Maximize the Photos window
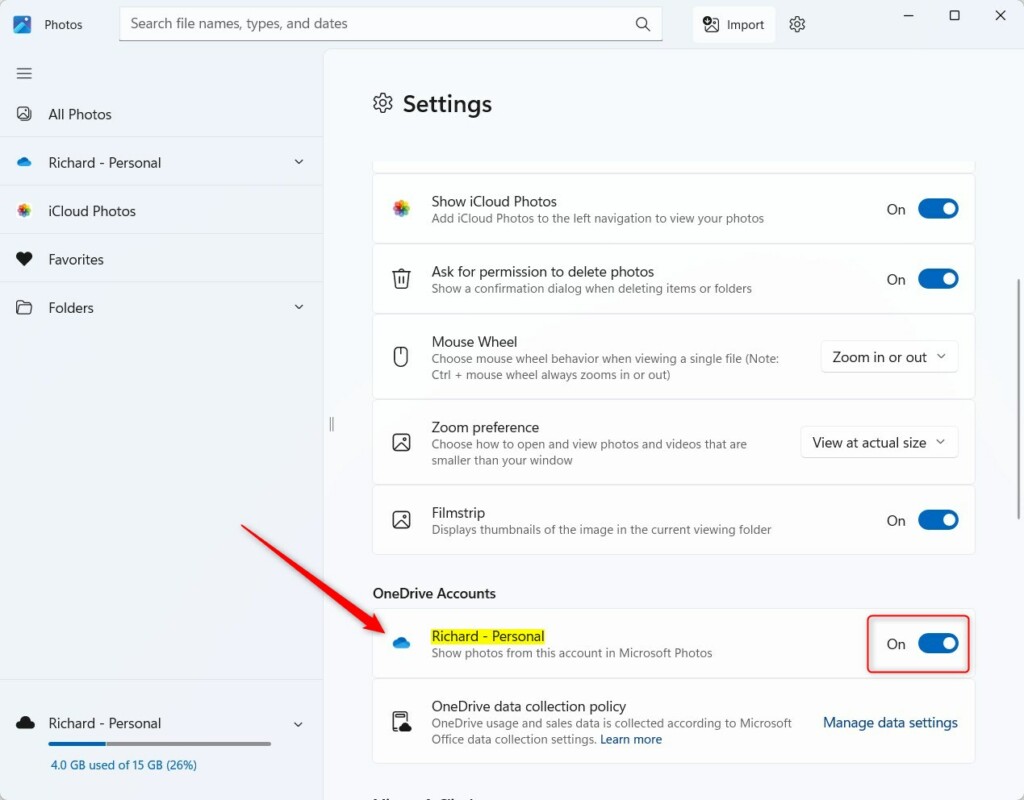The width and height of the screenshot is (1024, 800). pos(954,15)
